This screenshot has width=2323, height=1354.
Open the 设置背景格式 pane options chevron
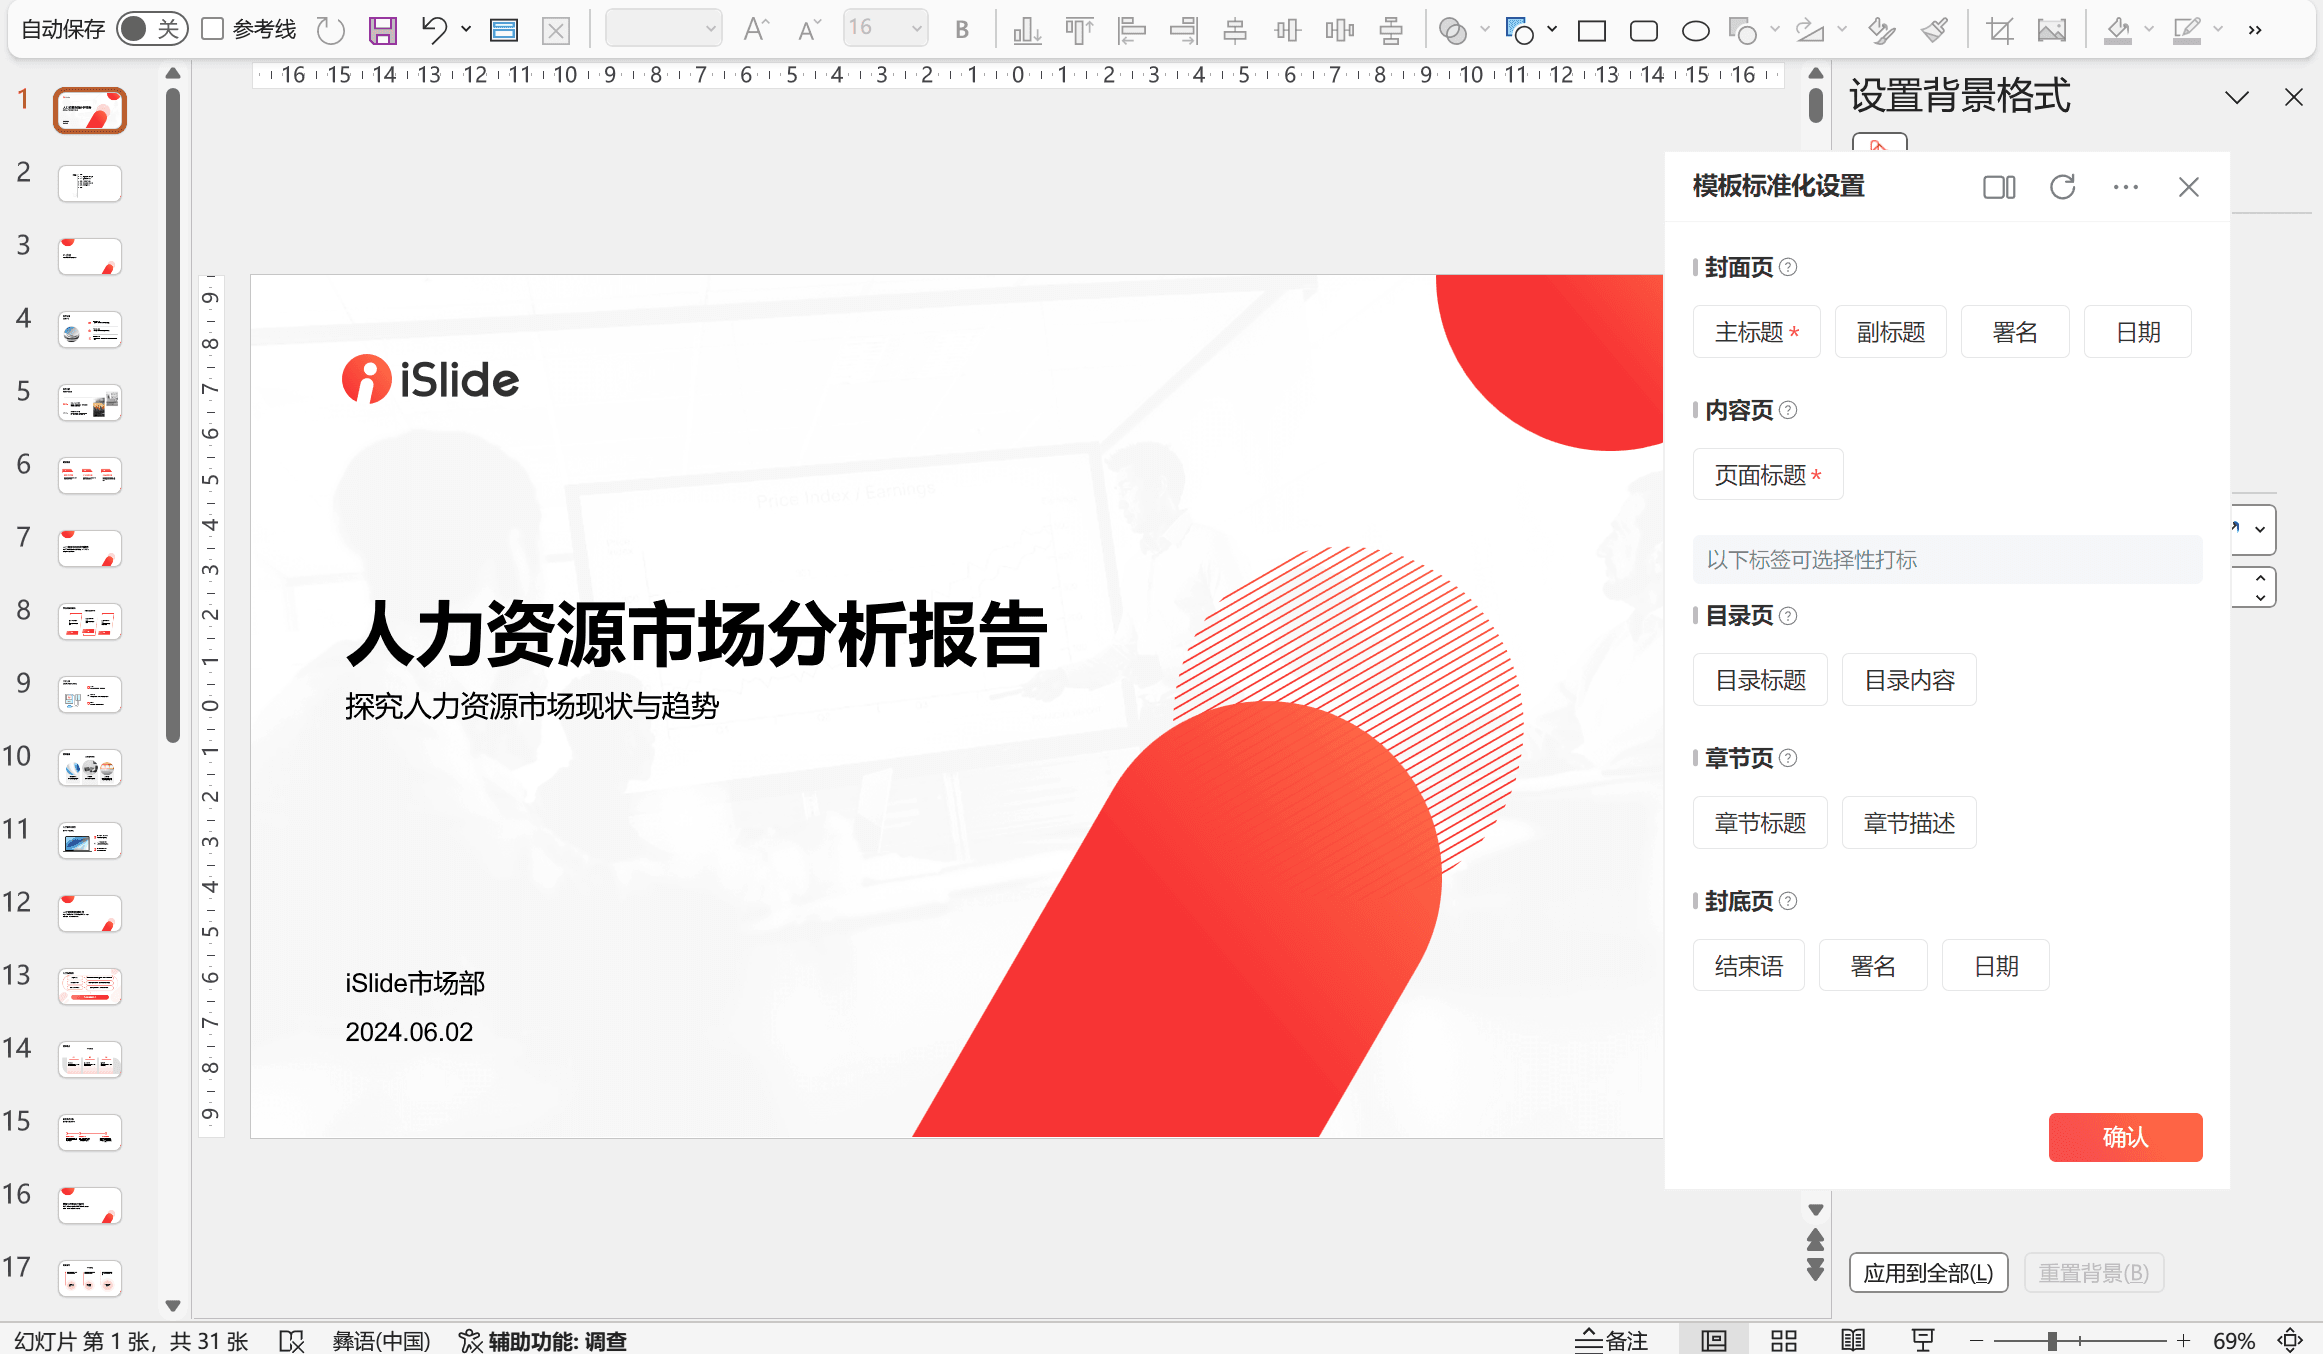pos(2237,98)
